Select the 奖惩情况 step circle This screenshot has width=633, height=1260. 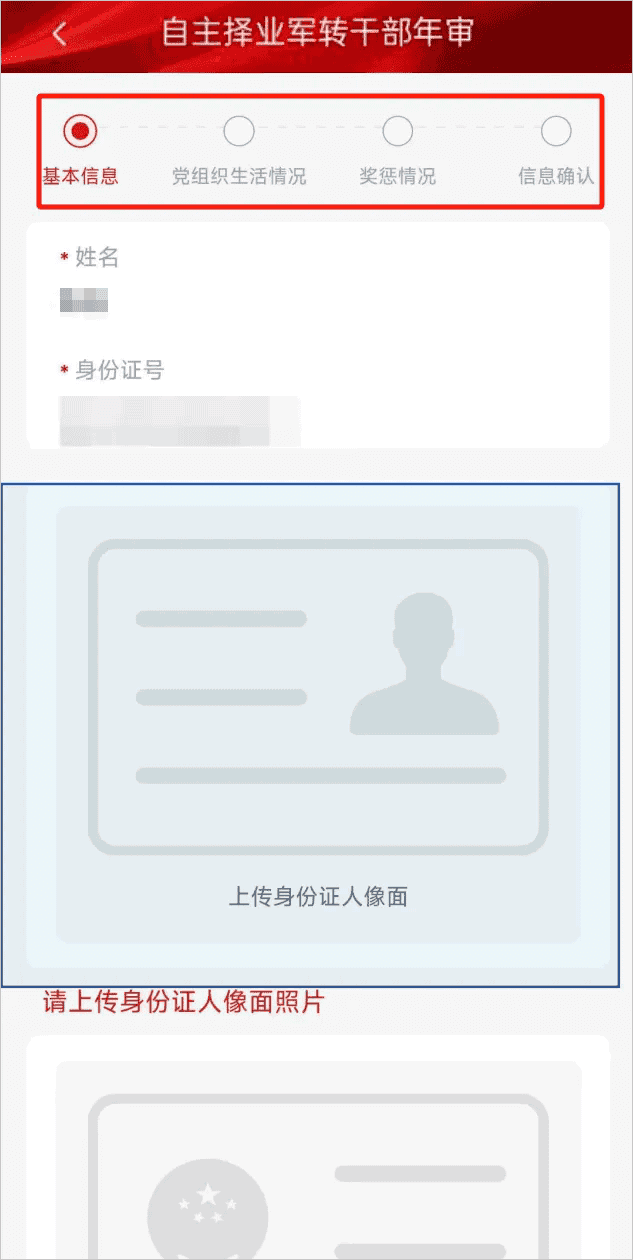tap(398, 130)
